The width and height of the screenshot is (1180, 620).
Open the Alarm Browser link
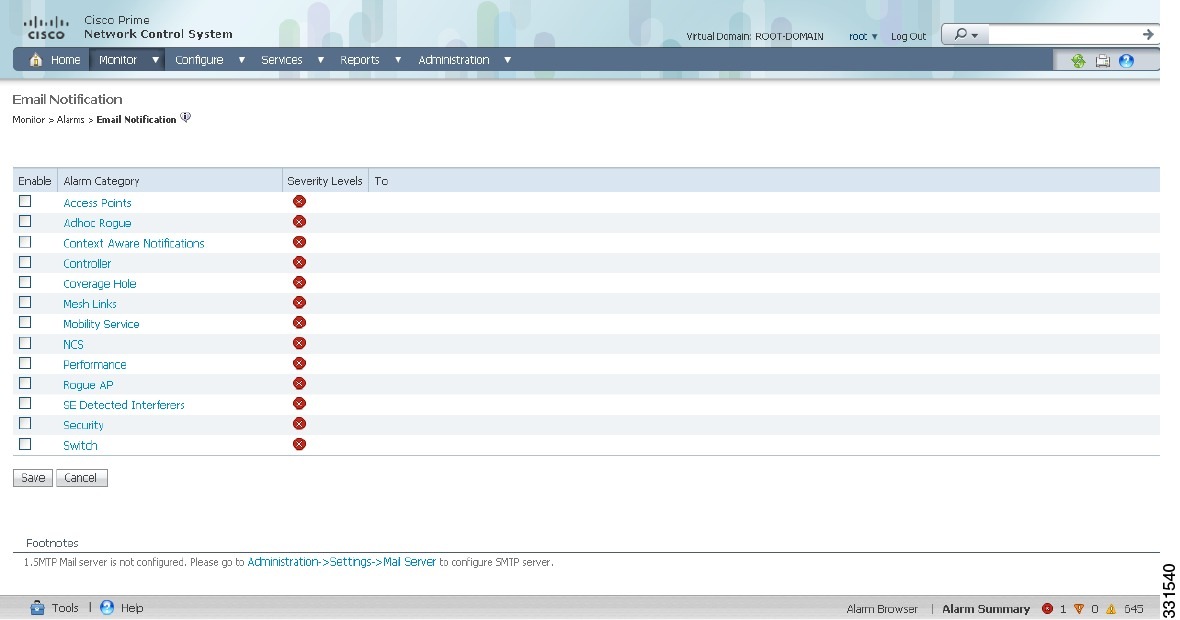pos(882,609)
